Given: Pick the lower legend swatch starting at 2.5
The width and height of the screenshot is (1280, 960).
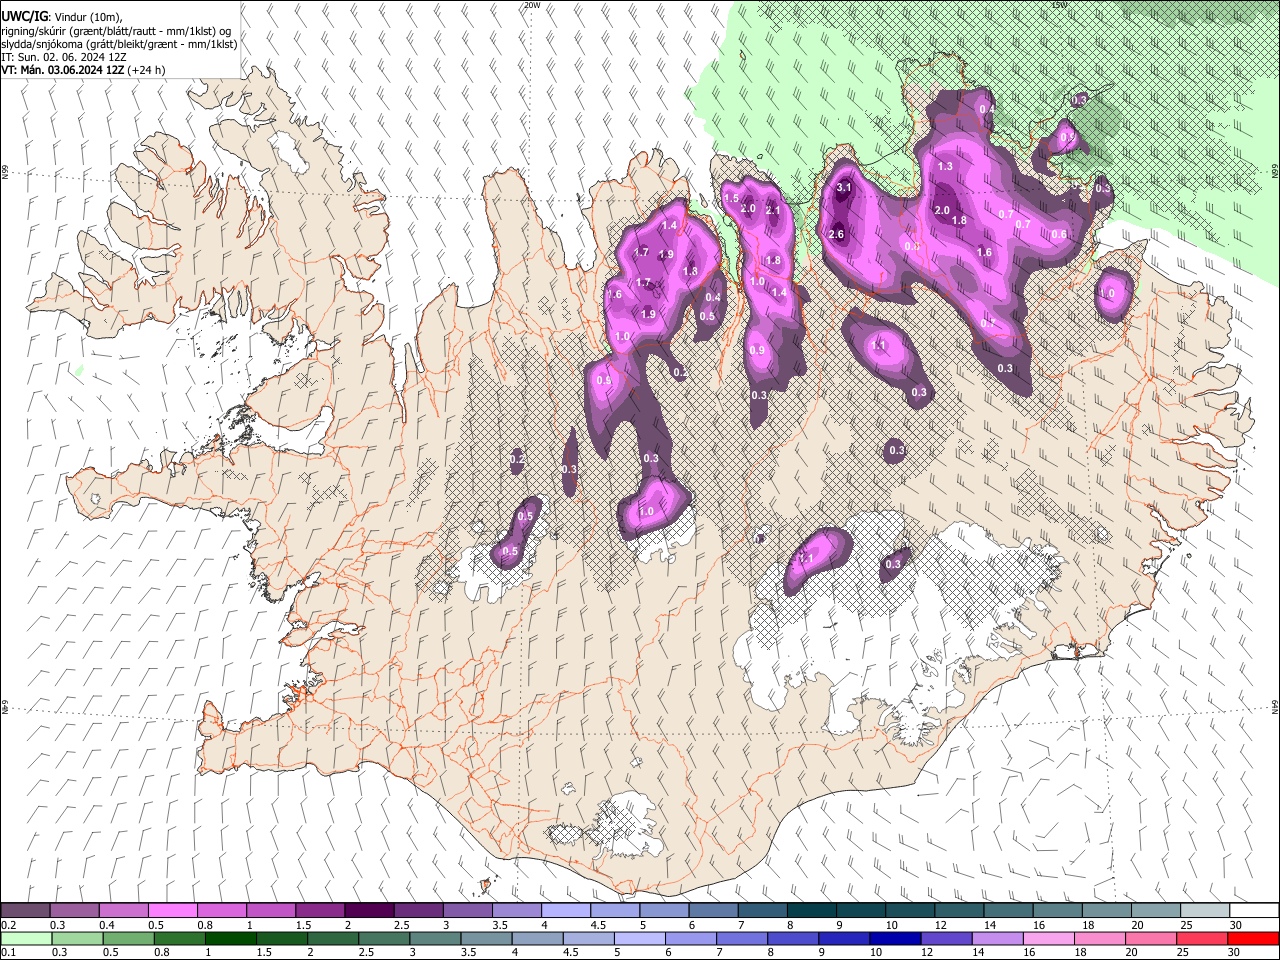Looking at the screenshot, I should tap(384, 939).
